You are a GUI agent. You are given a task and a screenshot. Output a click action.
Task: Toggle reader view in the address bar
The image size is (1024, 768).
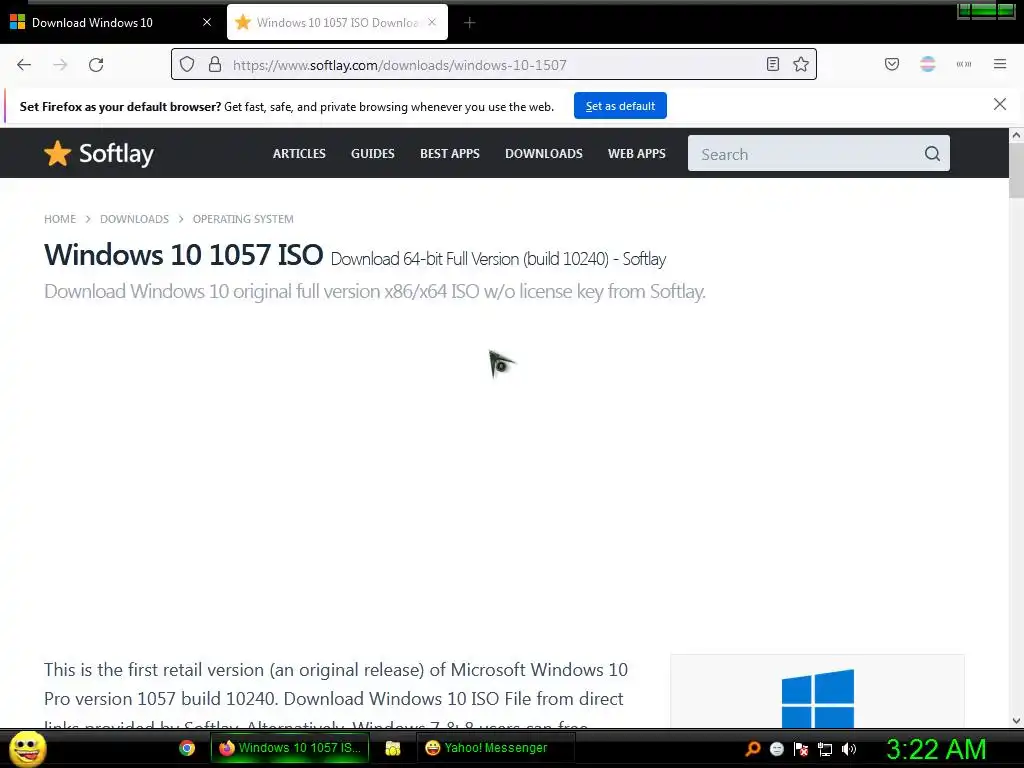click(x=773, y=64)
